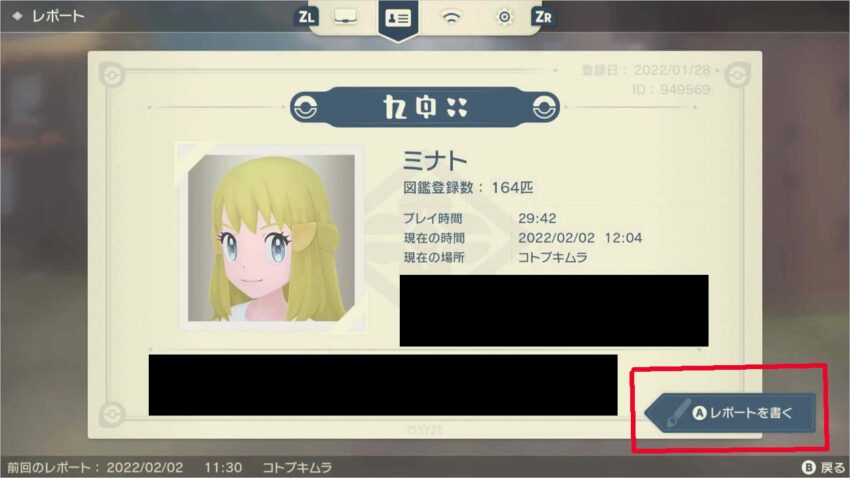Click the 図鑑登録数 : 164匹 text
This screenshot has height=478, width=850.
[468, 188]
